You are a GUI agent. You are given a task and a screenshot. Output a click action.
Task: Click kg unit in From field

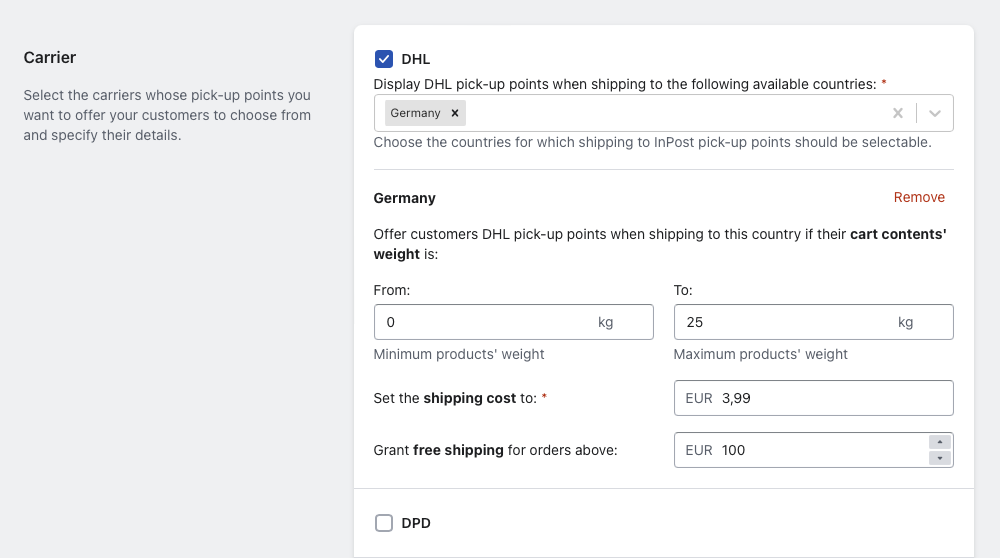[x=605, y=322]
